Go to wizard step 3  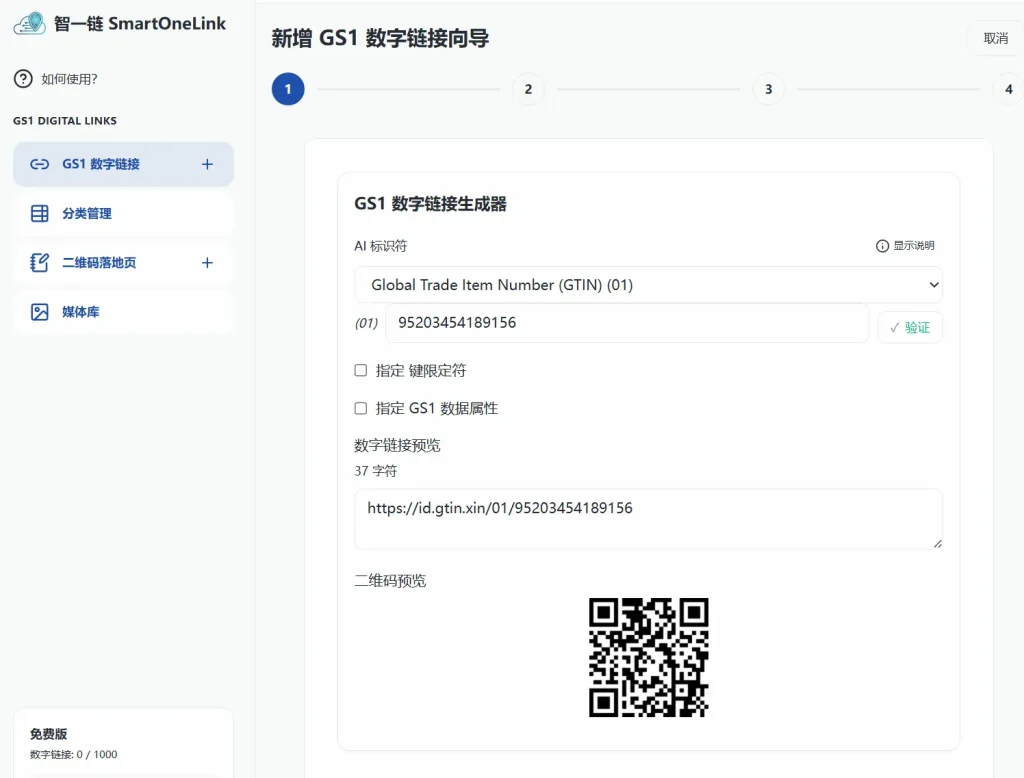tap(769, 89)
